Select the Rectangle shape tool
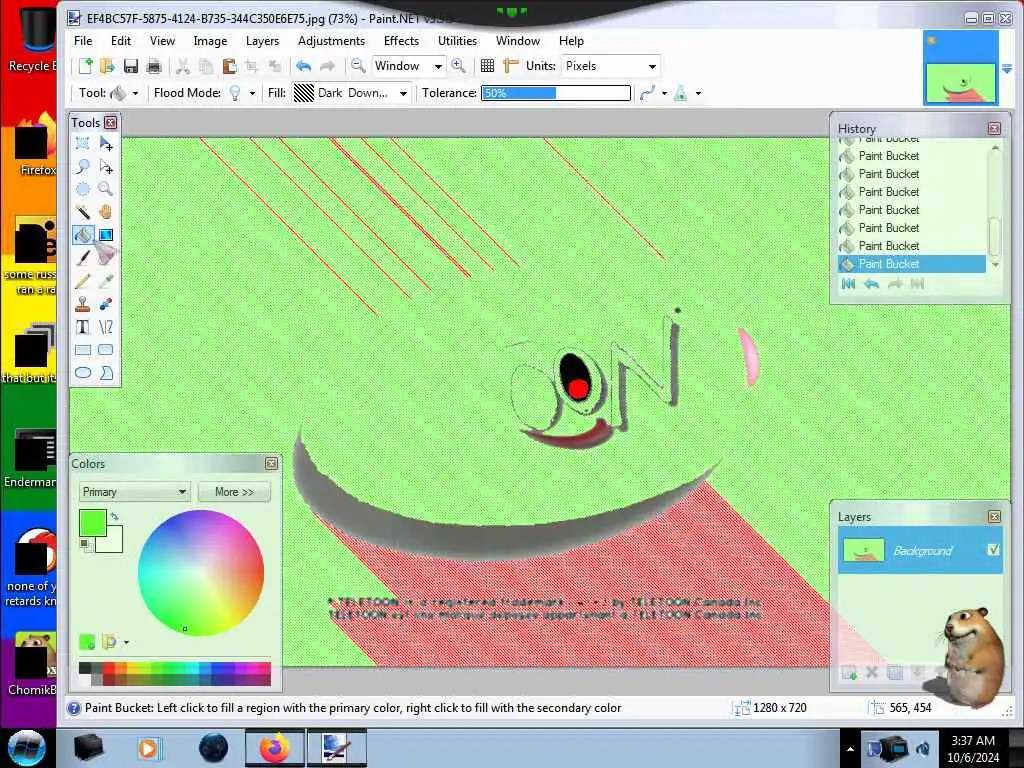The height and width of the screenshot is (768, 1024). (x=83, y=350)
